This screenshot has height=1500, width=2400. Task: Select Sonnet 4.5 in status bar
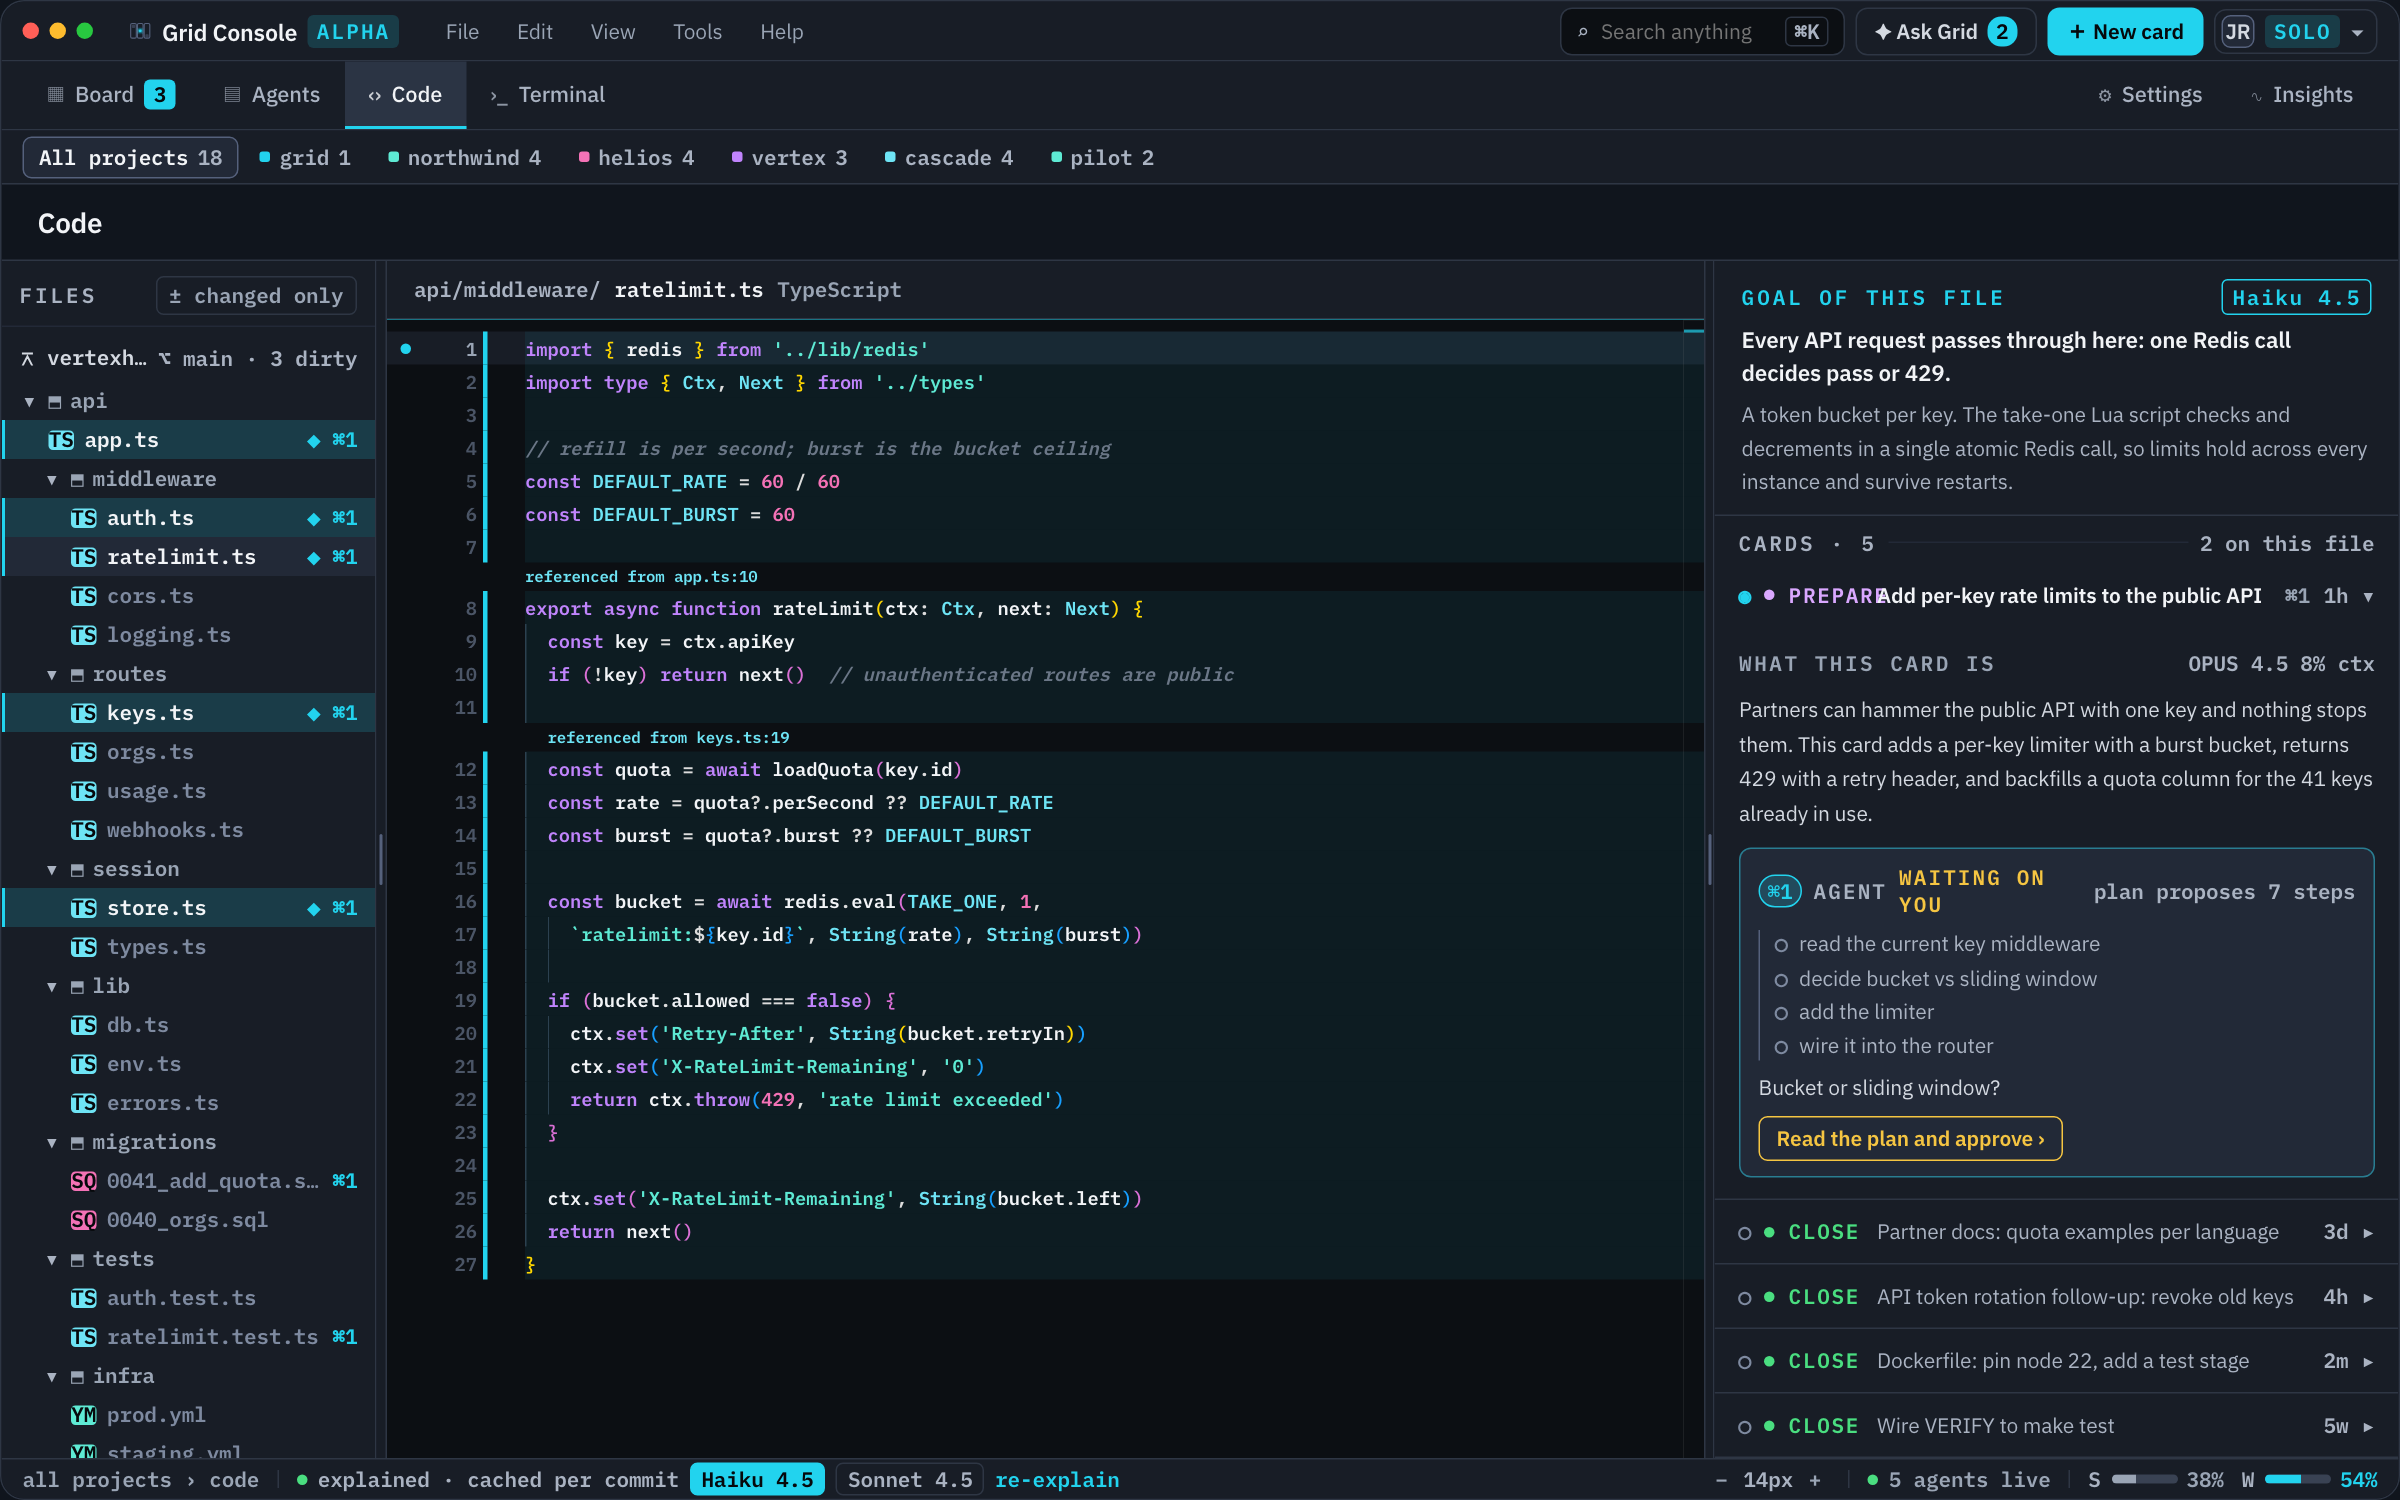910,1480
